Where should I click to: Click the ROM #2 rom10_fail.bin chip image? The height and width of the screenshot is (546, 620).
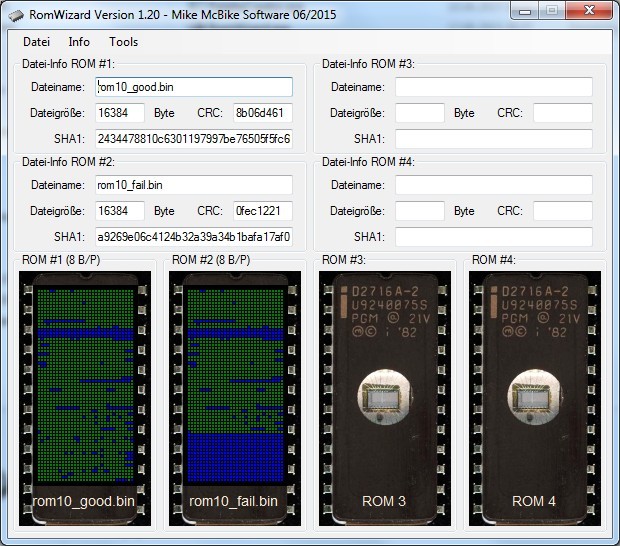235,398
